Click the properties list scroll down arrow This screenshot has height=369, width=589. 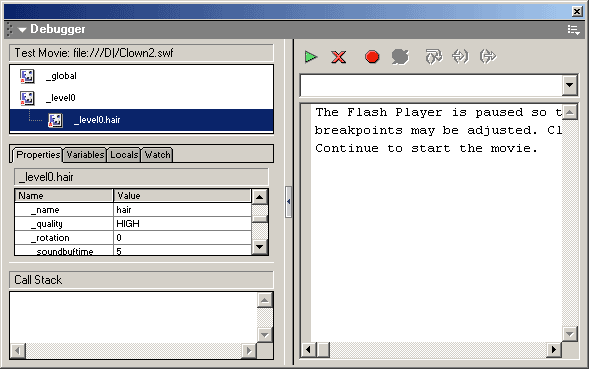260,247
